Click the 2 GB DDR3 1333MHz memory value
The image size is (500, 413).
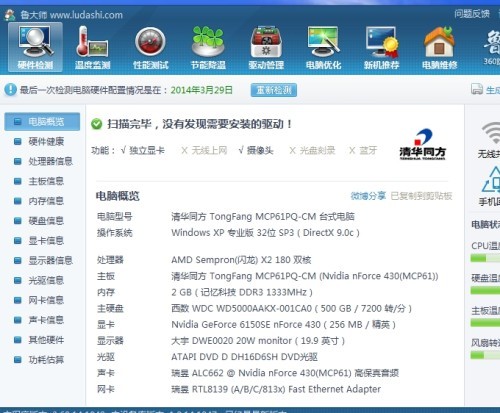tap(242, 292)
